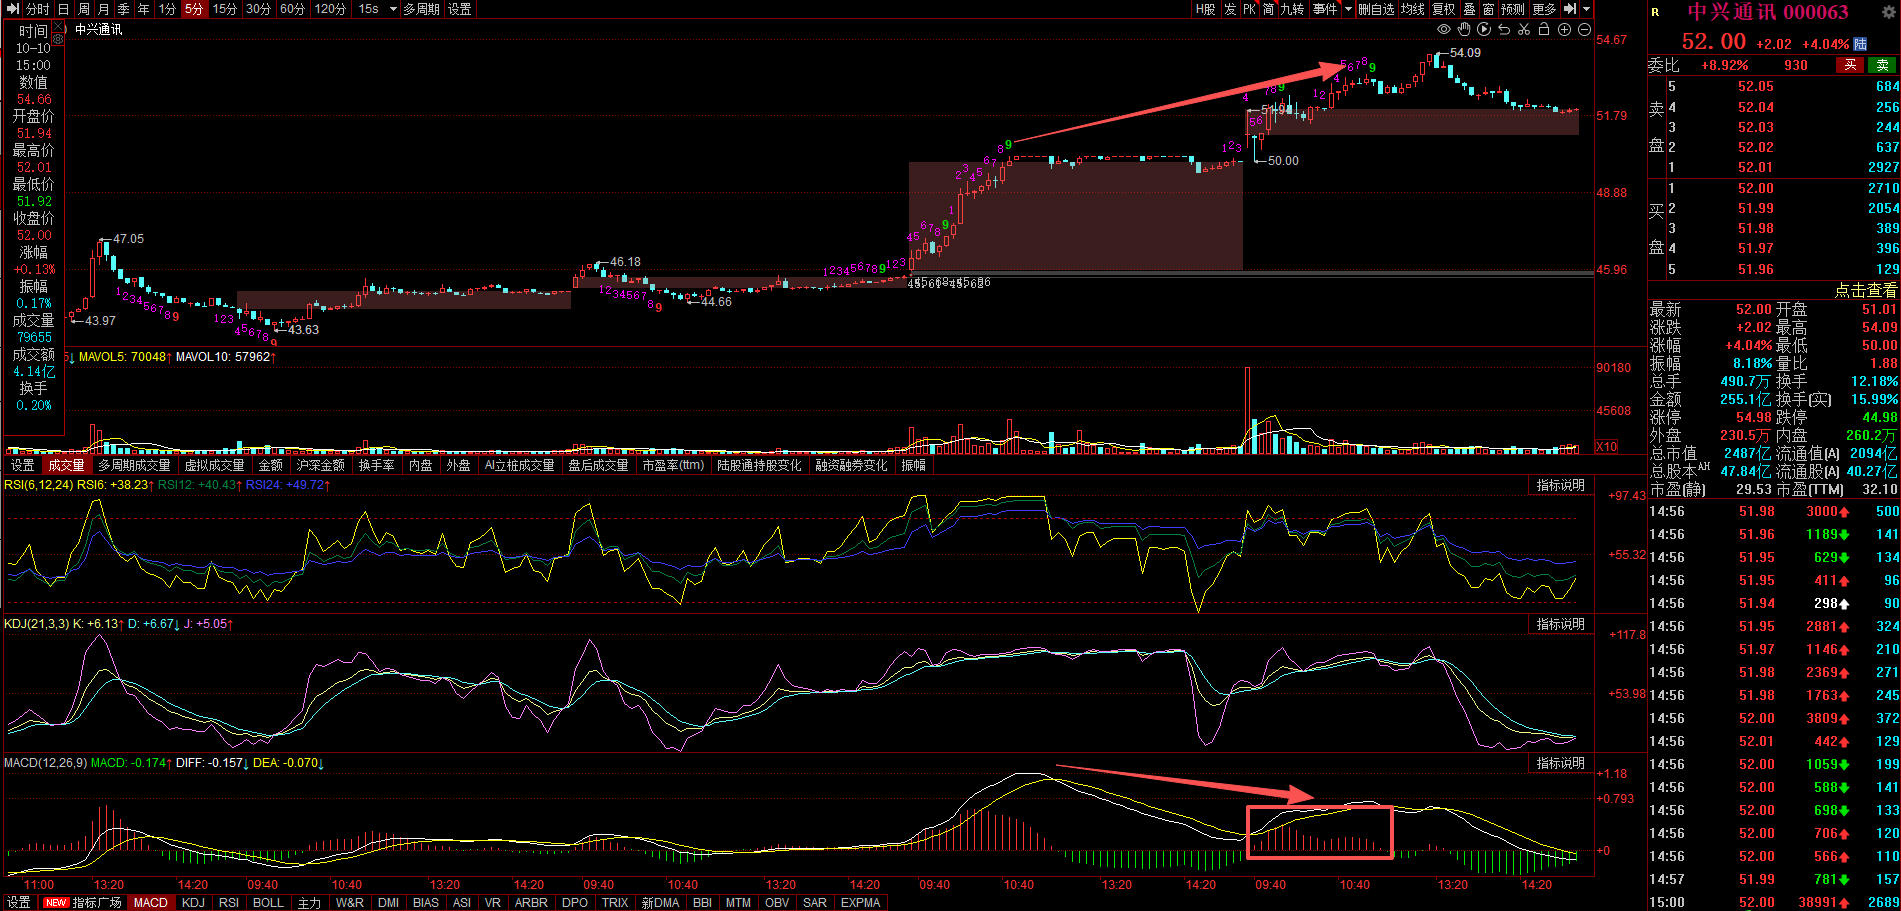Switch to 日 daily period
The width and height of the screenshot is (1901, 911).
click(x=63, y=9)
